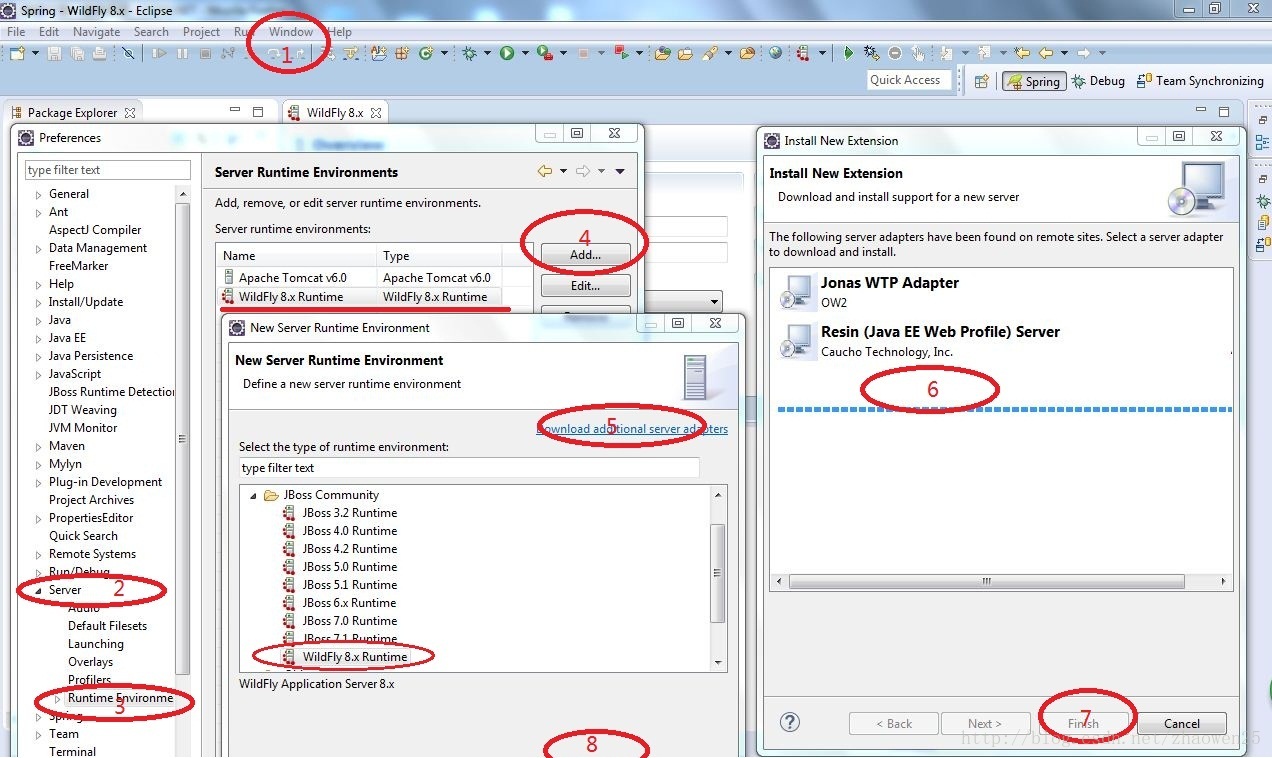Click the Debug bug toolbar icon
This screenshot has width=1272, height=758.
point(468,53)
